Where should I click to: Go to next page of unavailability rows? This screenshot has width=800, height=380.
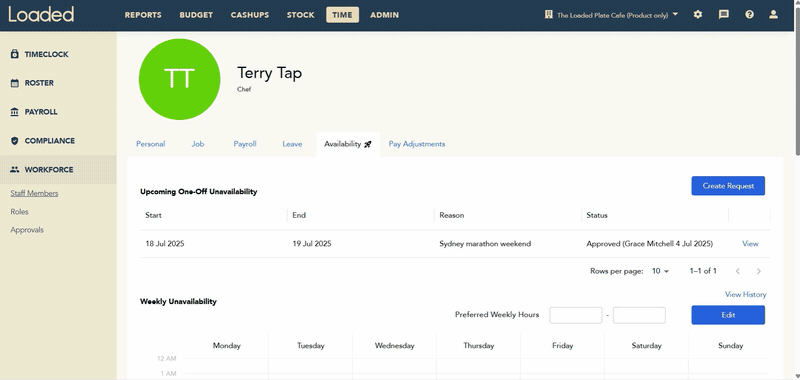[x=759, y=271]
